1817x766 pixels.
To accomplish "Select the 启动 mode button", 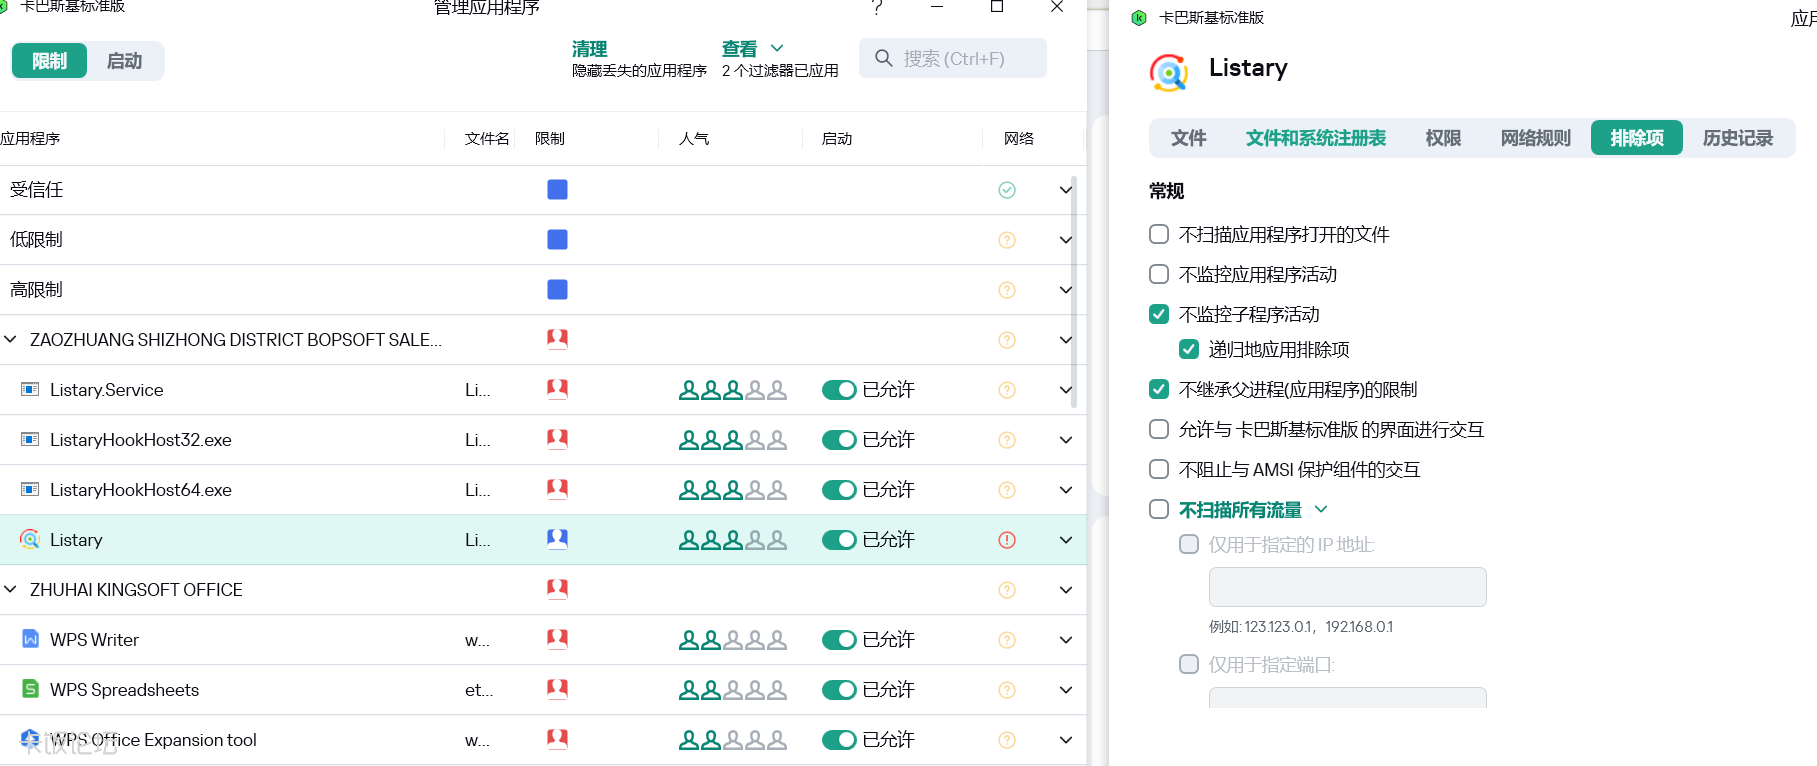I will pos(124,61).
